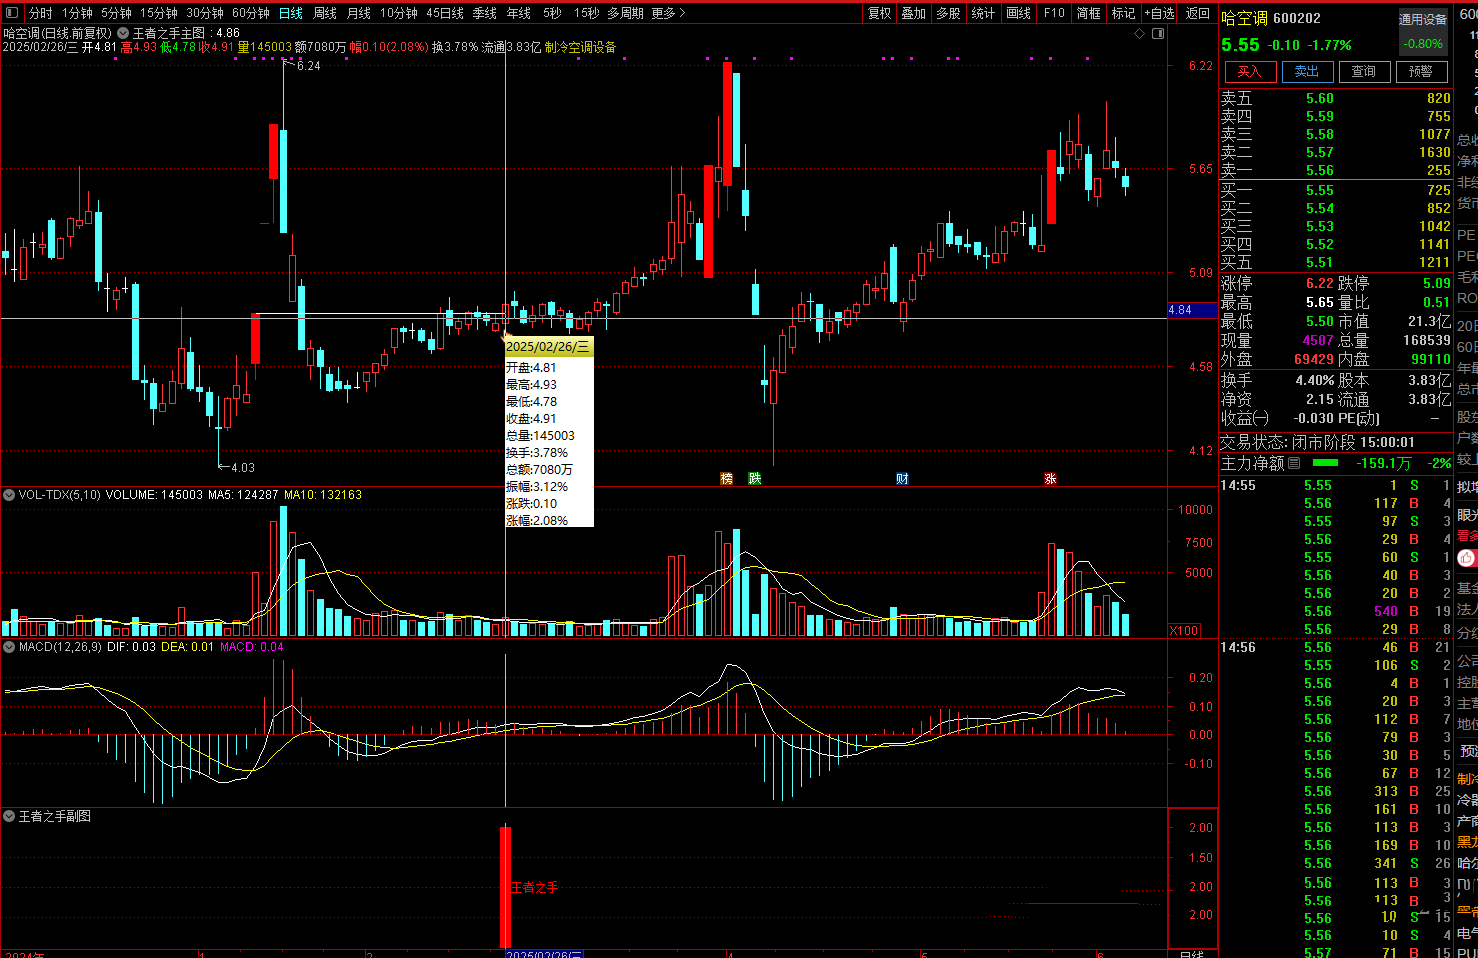Open the VOL-TDX indicator dropdown

coord(9,495)
